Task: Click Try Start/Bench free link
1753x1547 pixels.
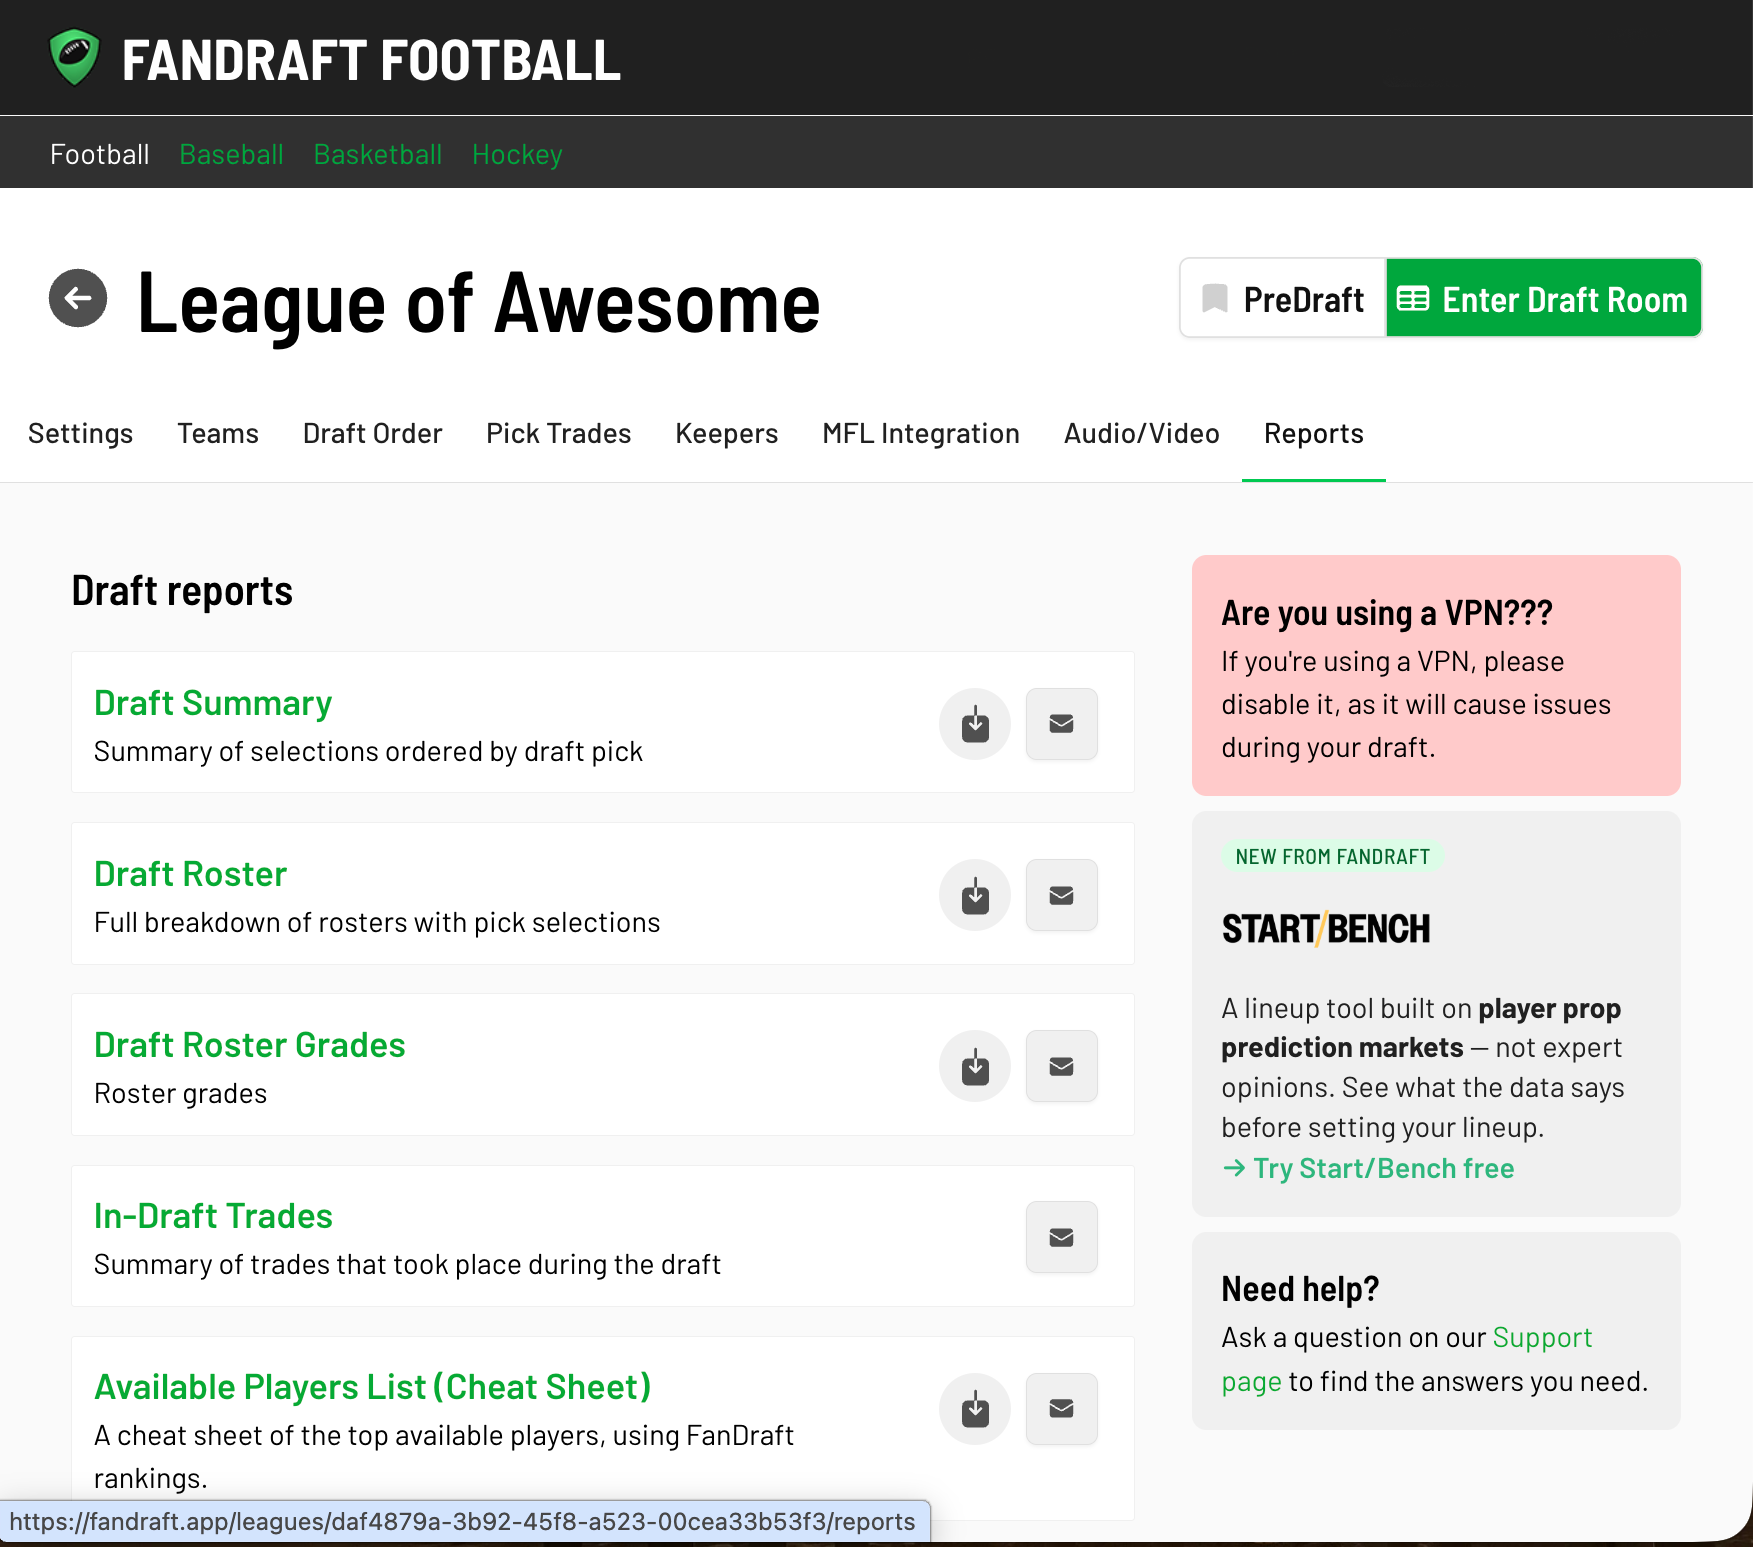Action: click(x=1368, y=1169)
